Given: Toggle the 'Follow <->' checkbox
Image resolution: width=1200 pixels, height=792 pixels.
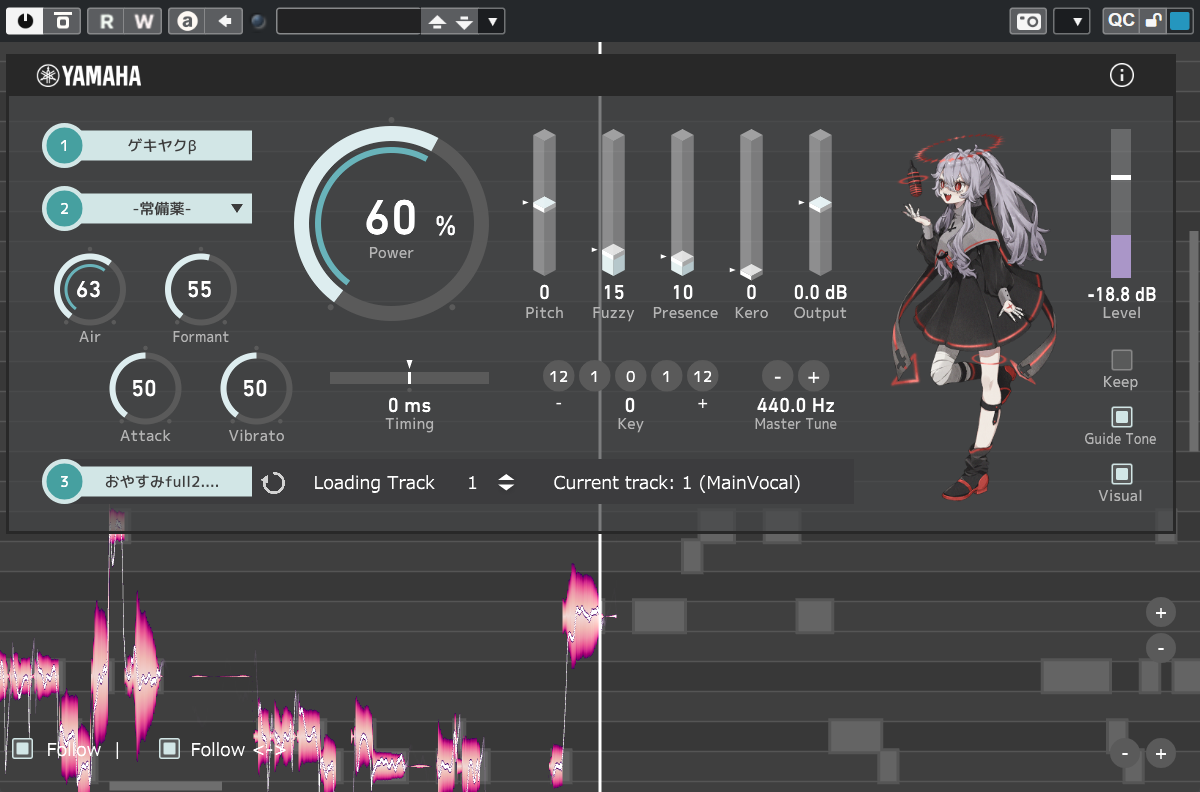Looking at the screenshot, I should pyautogui.click(x=170, y=749).
